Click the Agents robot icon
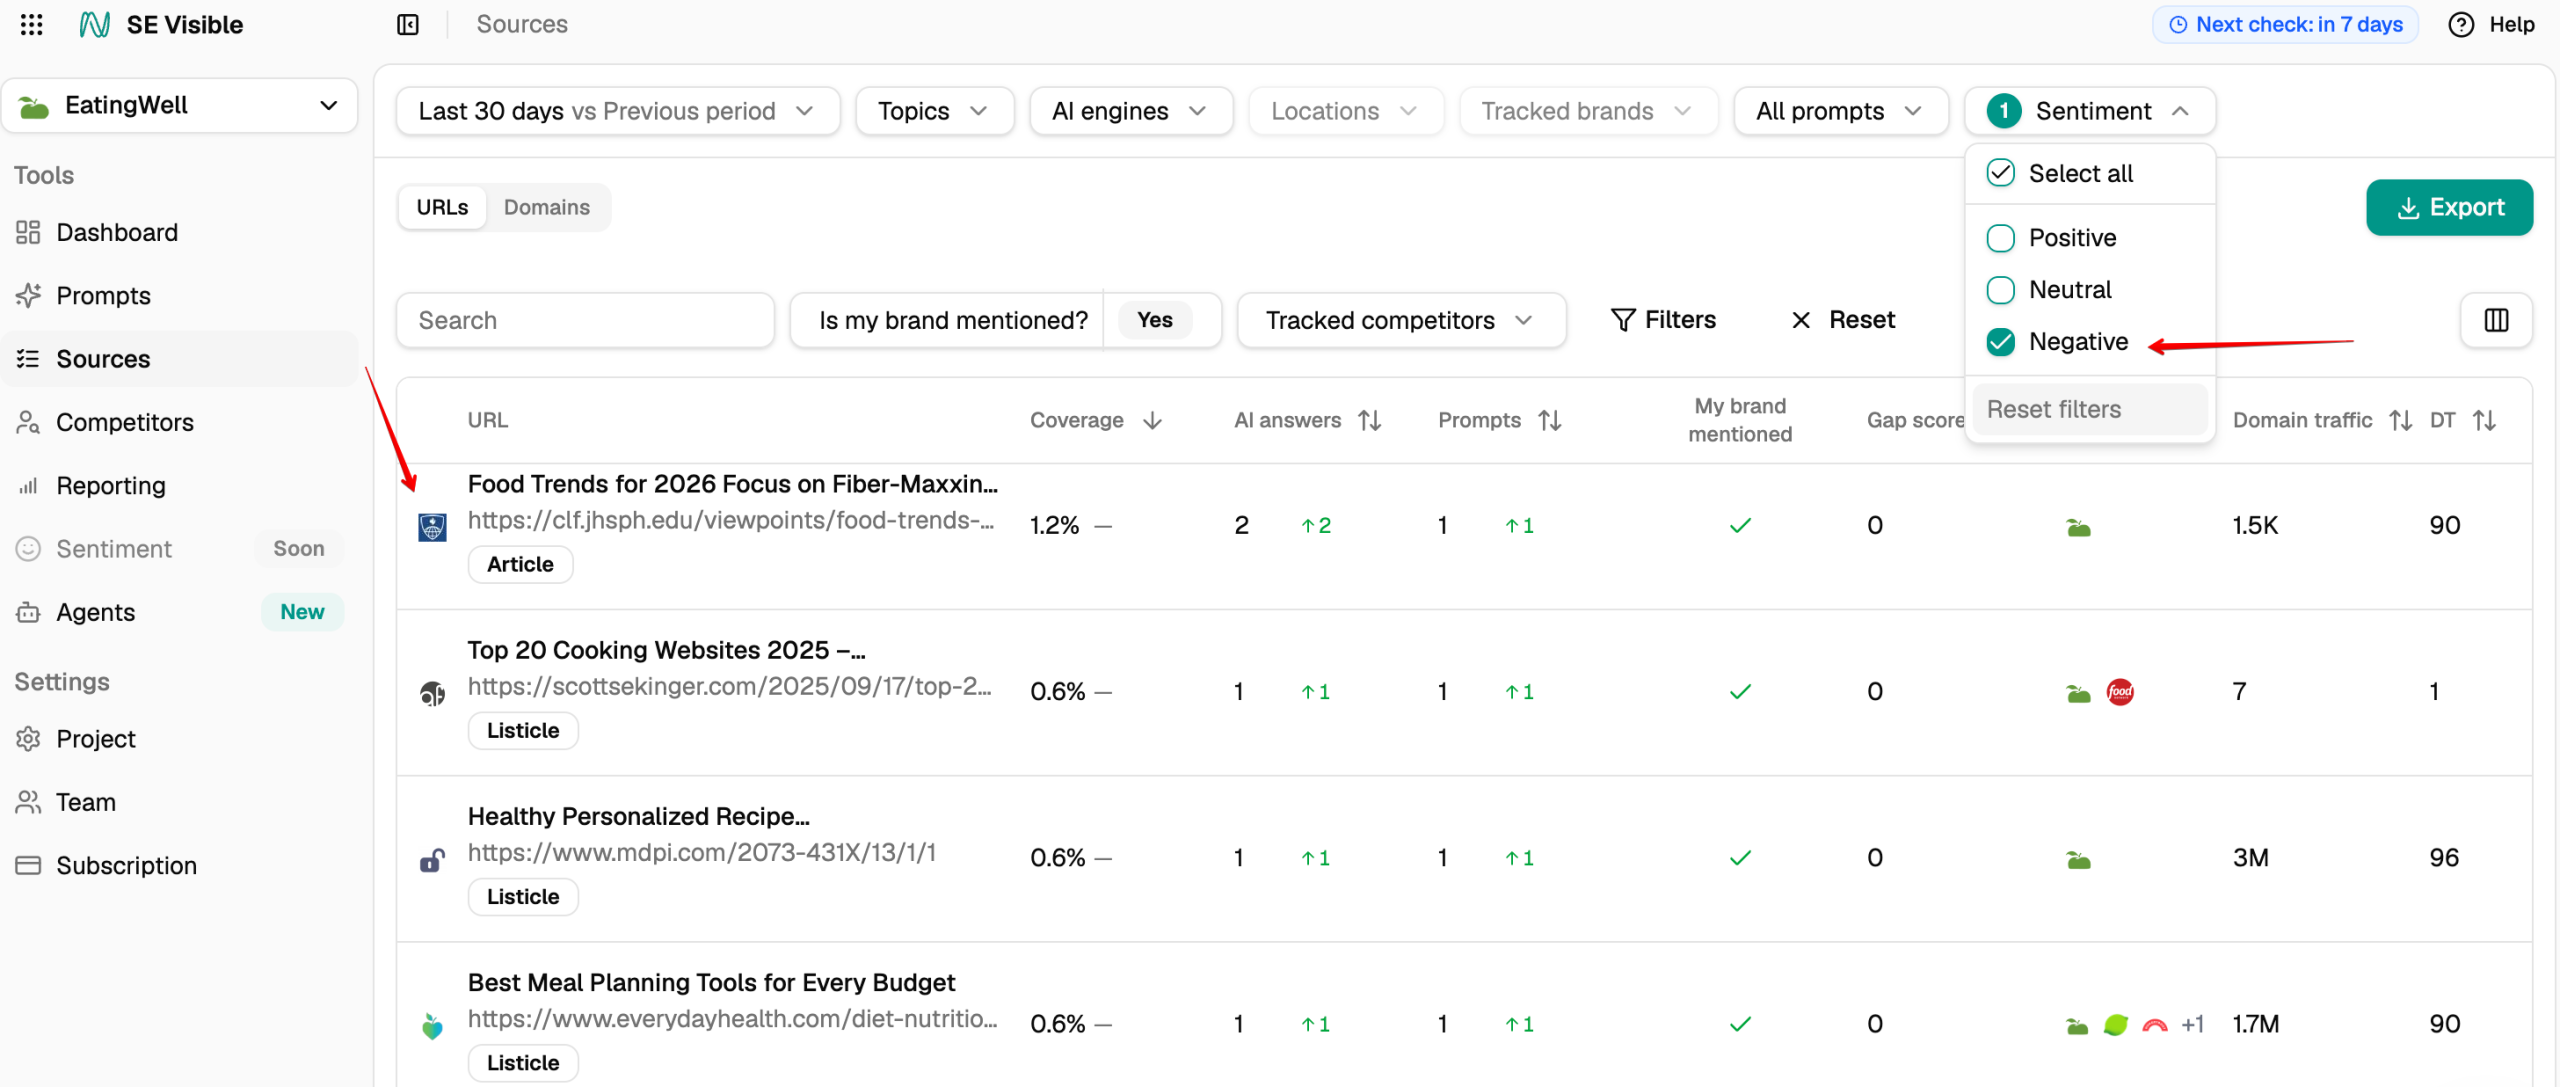2560x1087 pixels. (28, 612)
